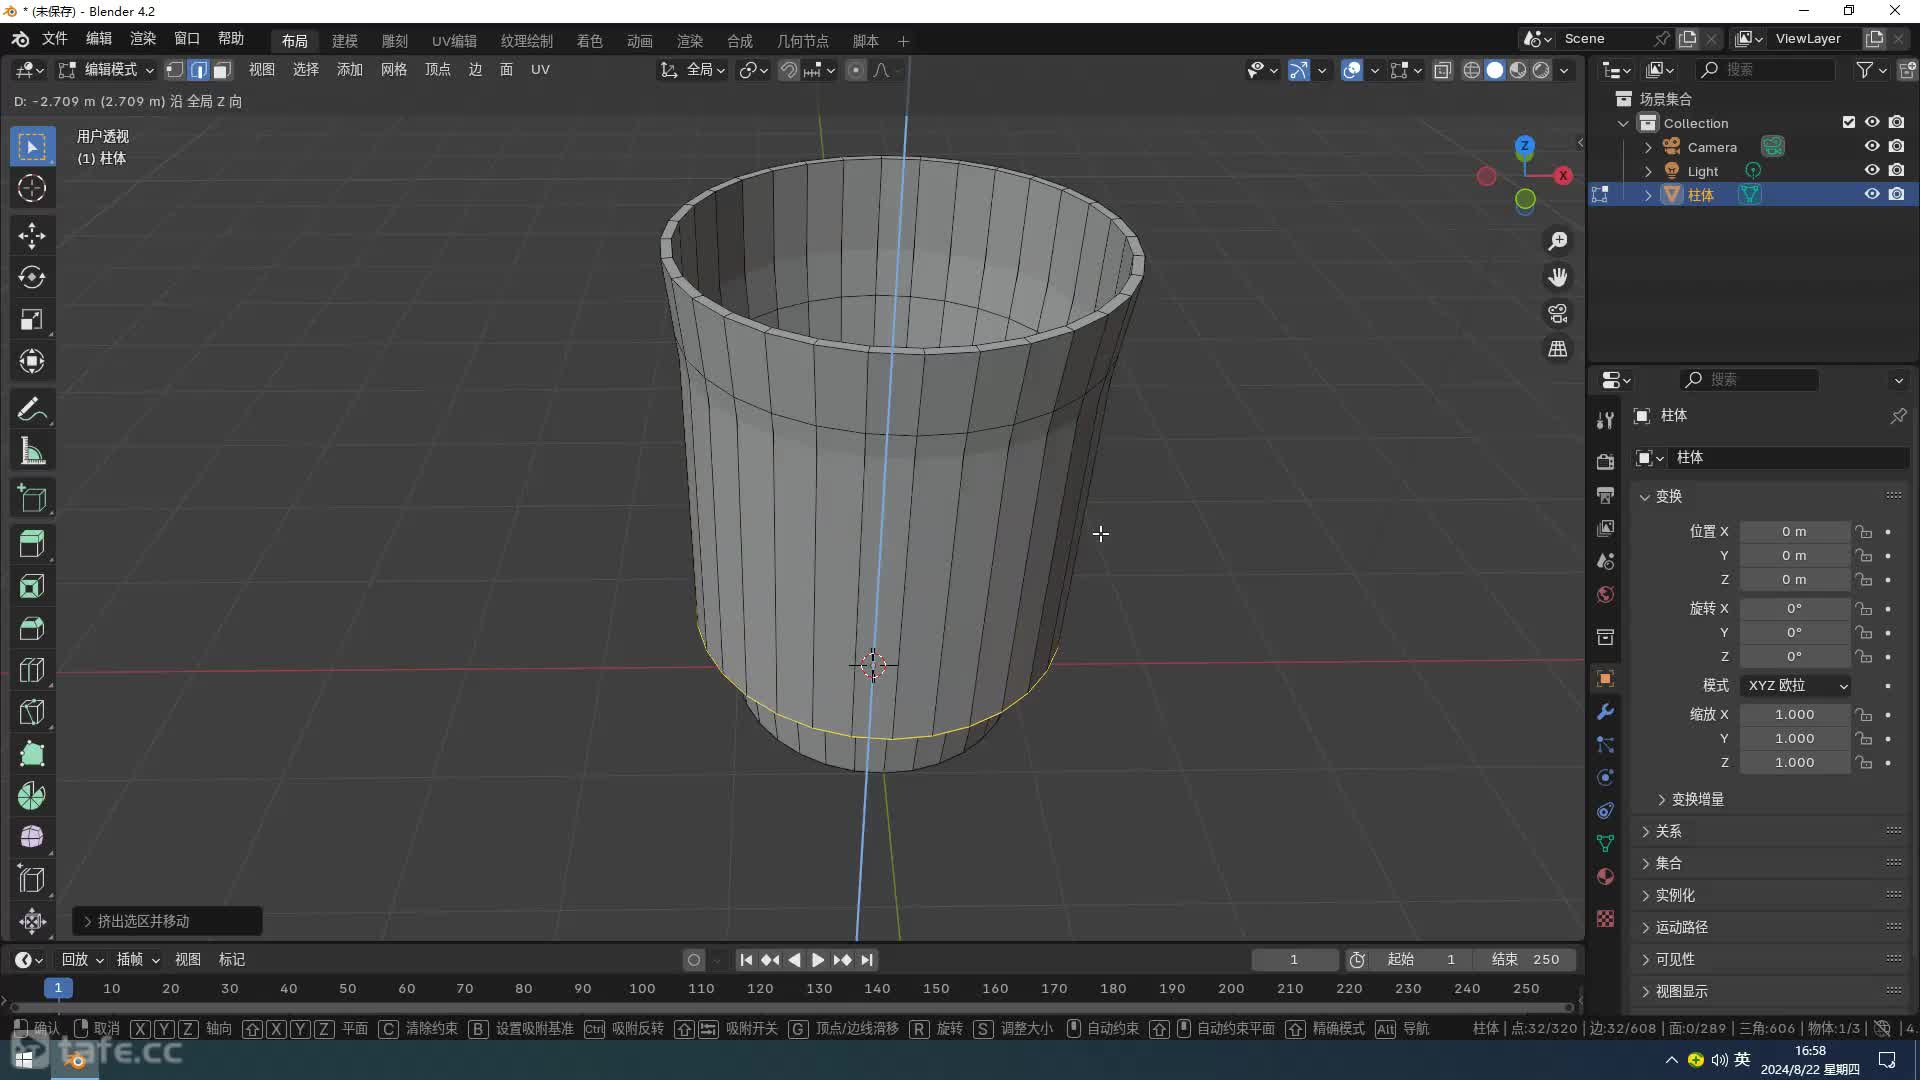The image size is (1920, 1080).
Task: Select the box select tool
Action: [x=32, y=147]
